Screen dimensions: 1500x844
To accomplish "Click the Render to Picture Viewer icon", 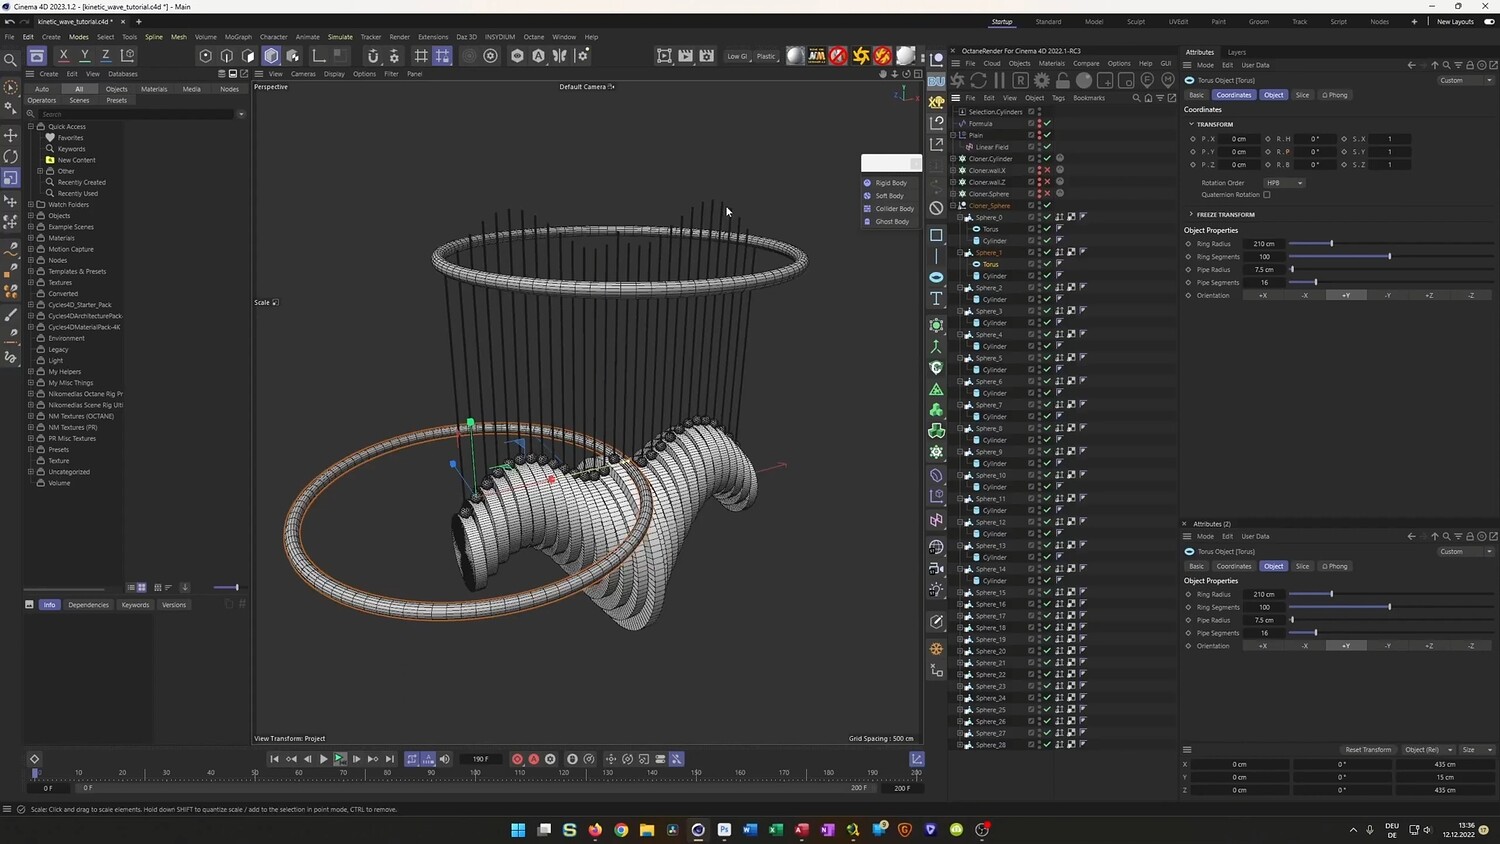I will pyautogui.click(x=685, y=56).
